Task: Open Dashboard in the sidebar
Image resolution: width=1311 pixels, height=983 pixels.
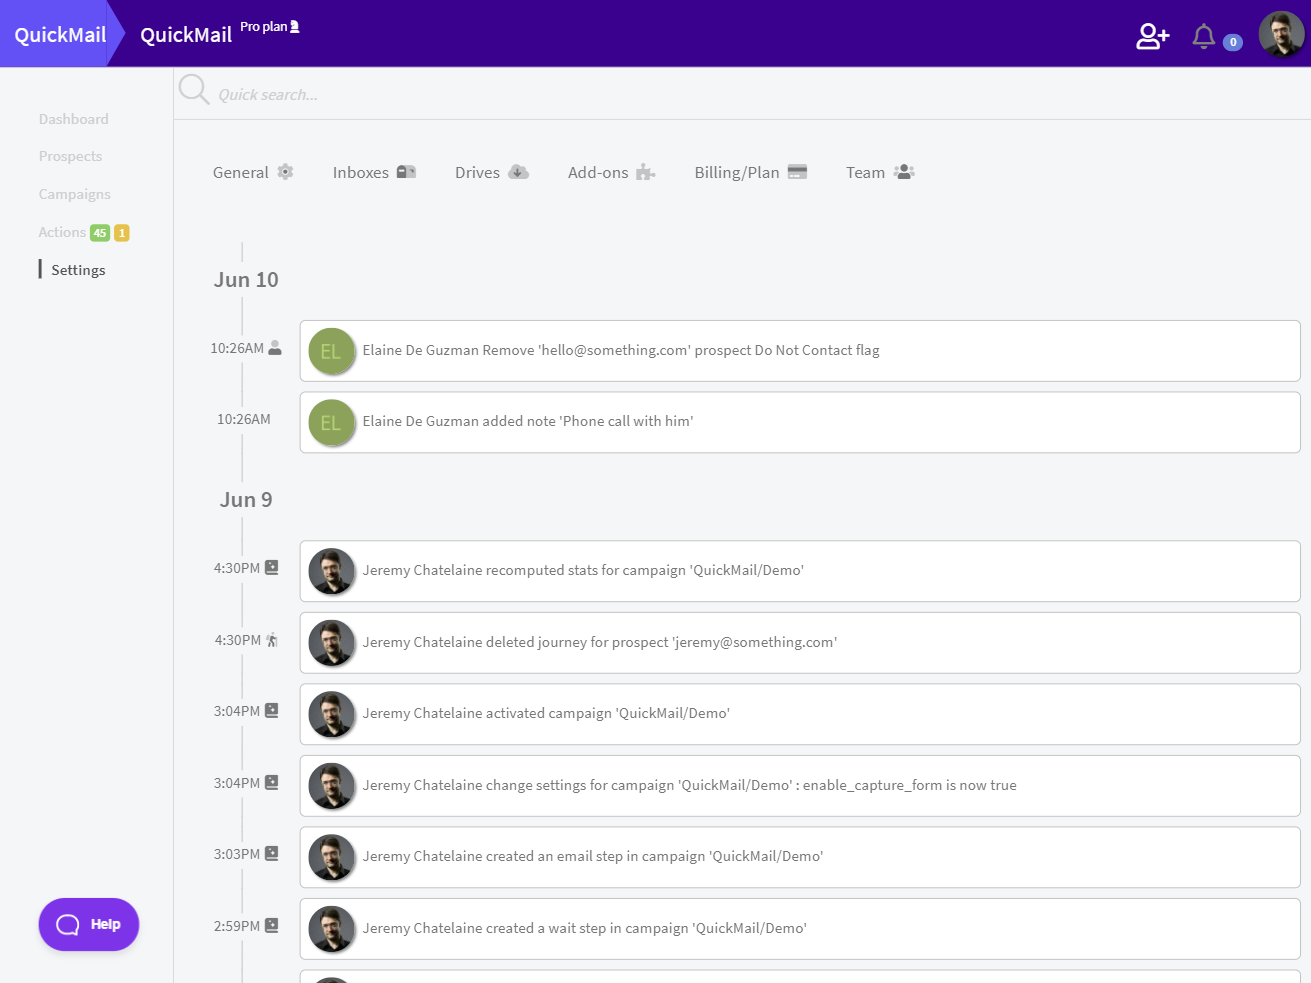Action: point(74,119)
